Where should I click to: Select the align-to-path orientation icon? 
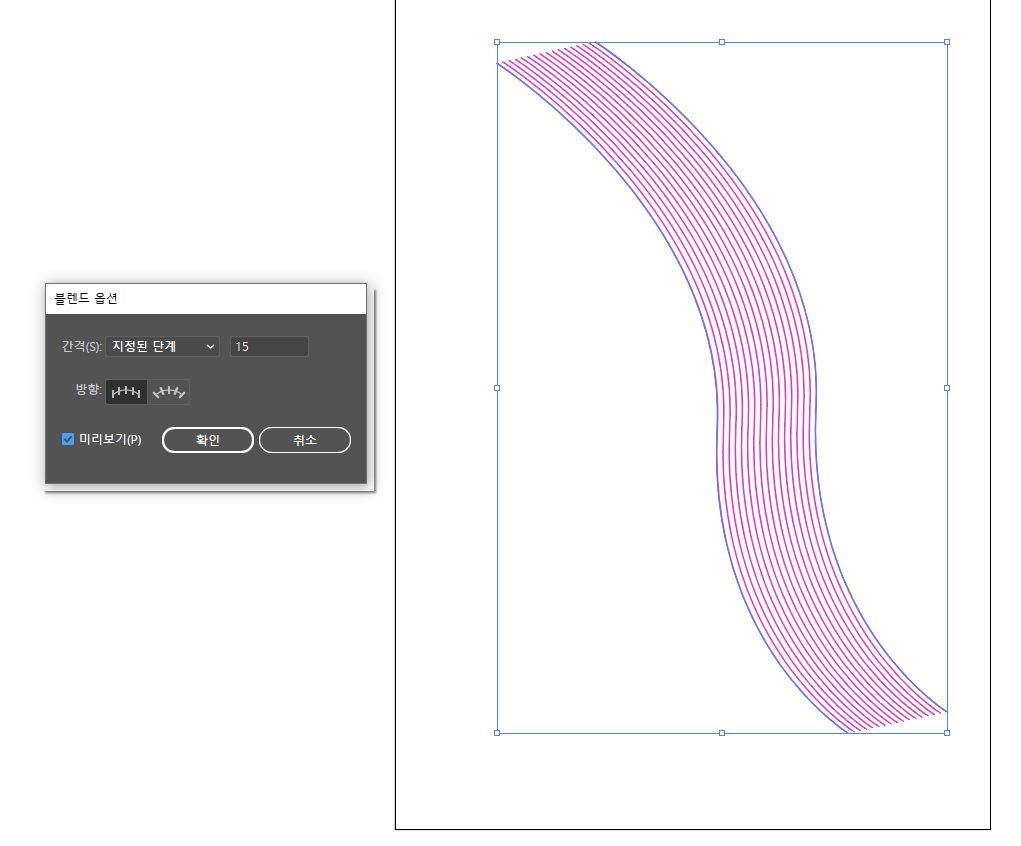[x=169, y=392]
